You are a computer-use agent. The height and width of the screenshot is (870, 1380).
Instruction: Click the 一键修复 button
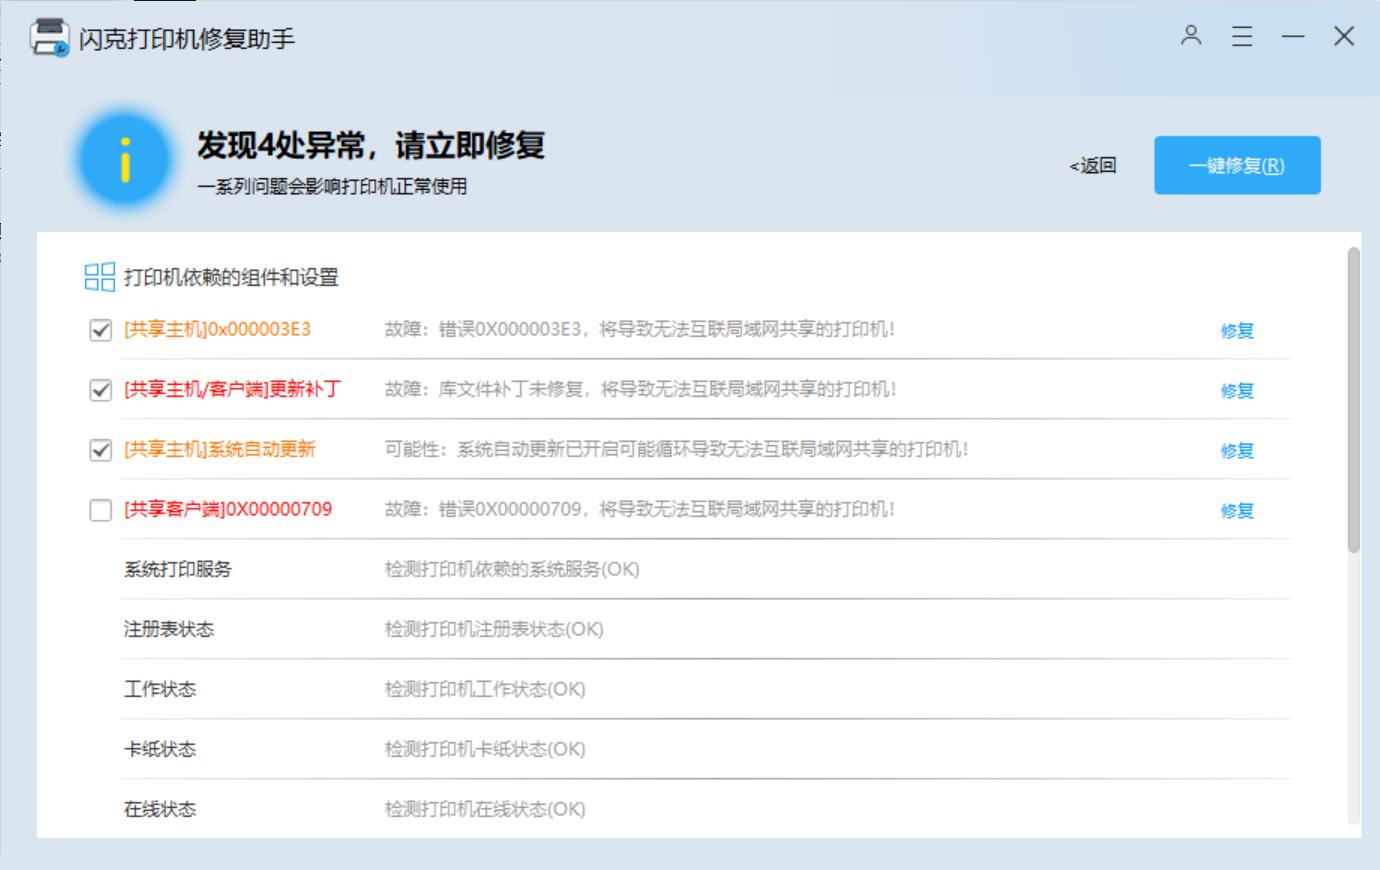click(1236, 165)
